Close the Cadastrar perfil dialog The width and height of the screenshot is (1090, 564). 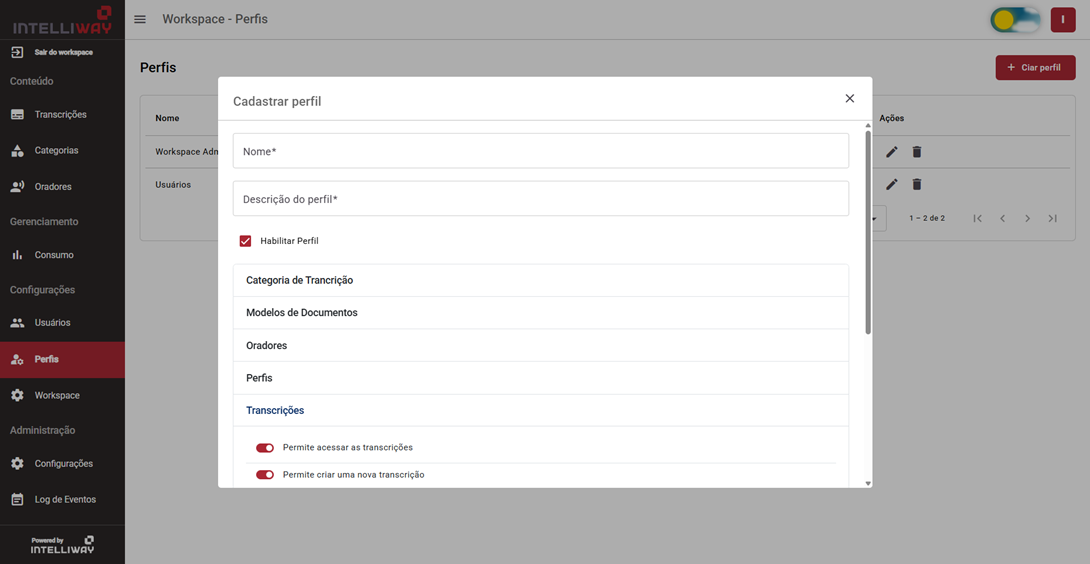click(849, 98)
